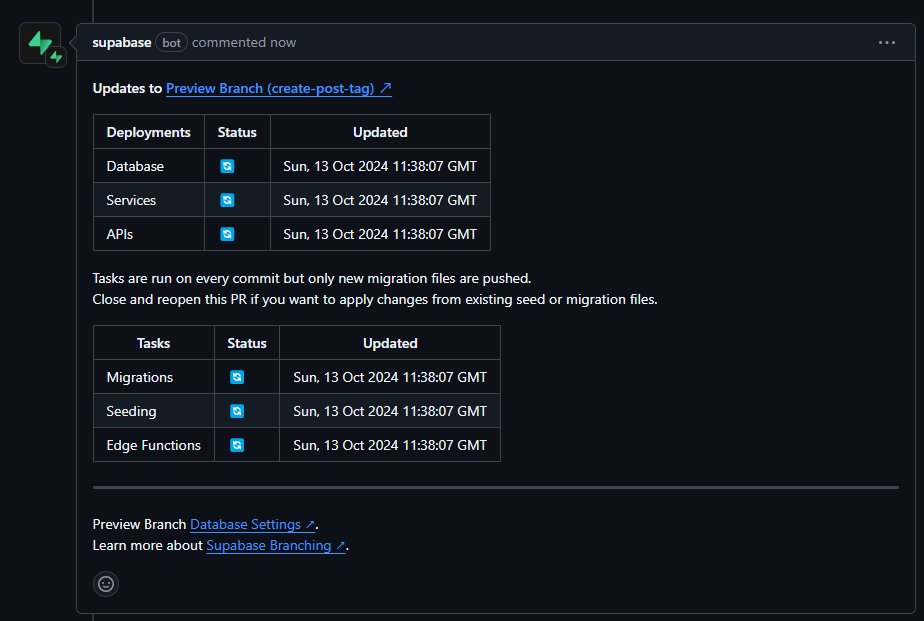The height and width of the screenshot is (621, 924).
Task: Select the Database row updated timestamp
Action: point(380,166)
